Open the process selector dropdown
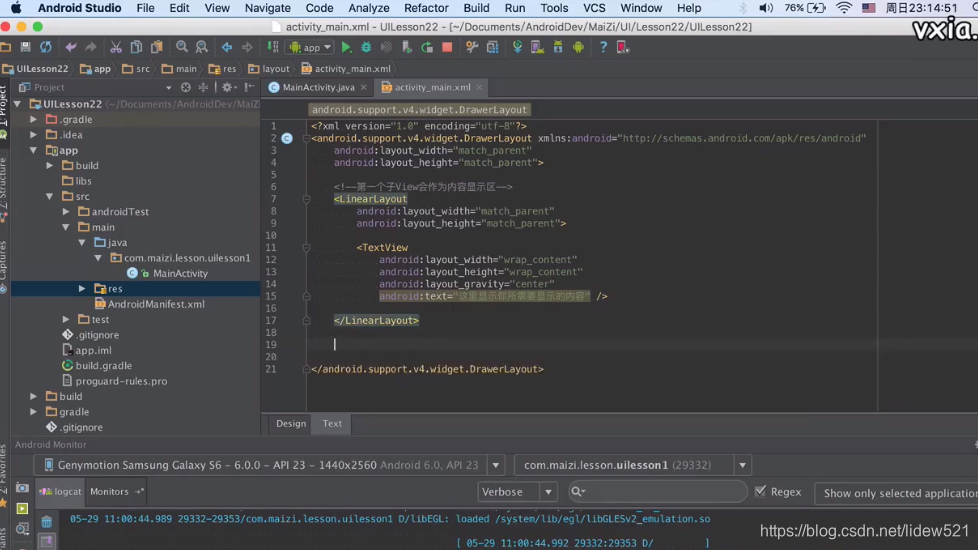 coord(742,465)
